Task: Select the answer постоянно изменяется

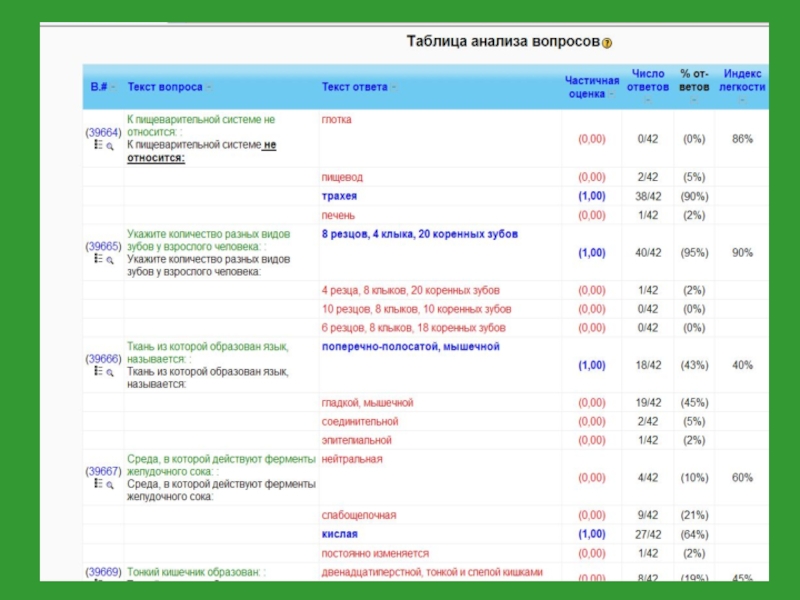Action: pyautogui.click(x=375, y=554)
